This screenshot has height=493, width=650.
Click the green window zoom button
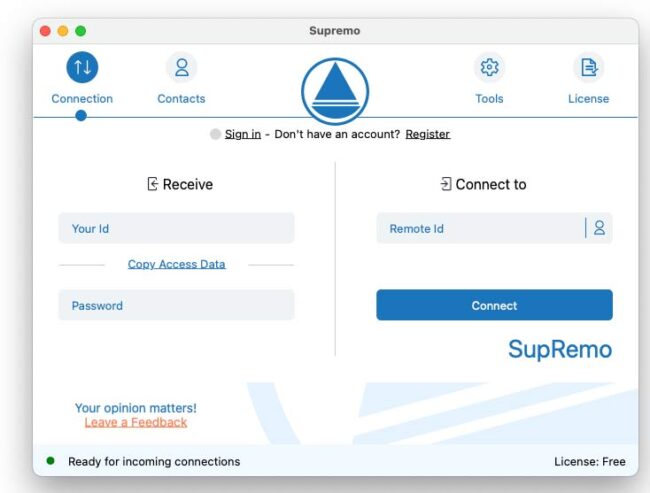pos(81,31)
